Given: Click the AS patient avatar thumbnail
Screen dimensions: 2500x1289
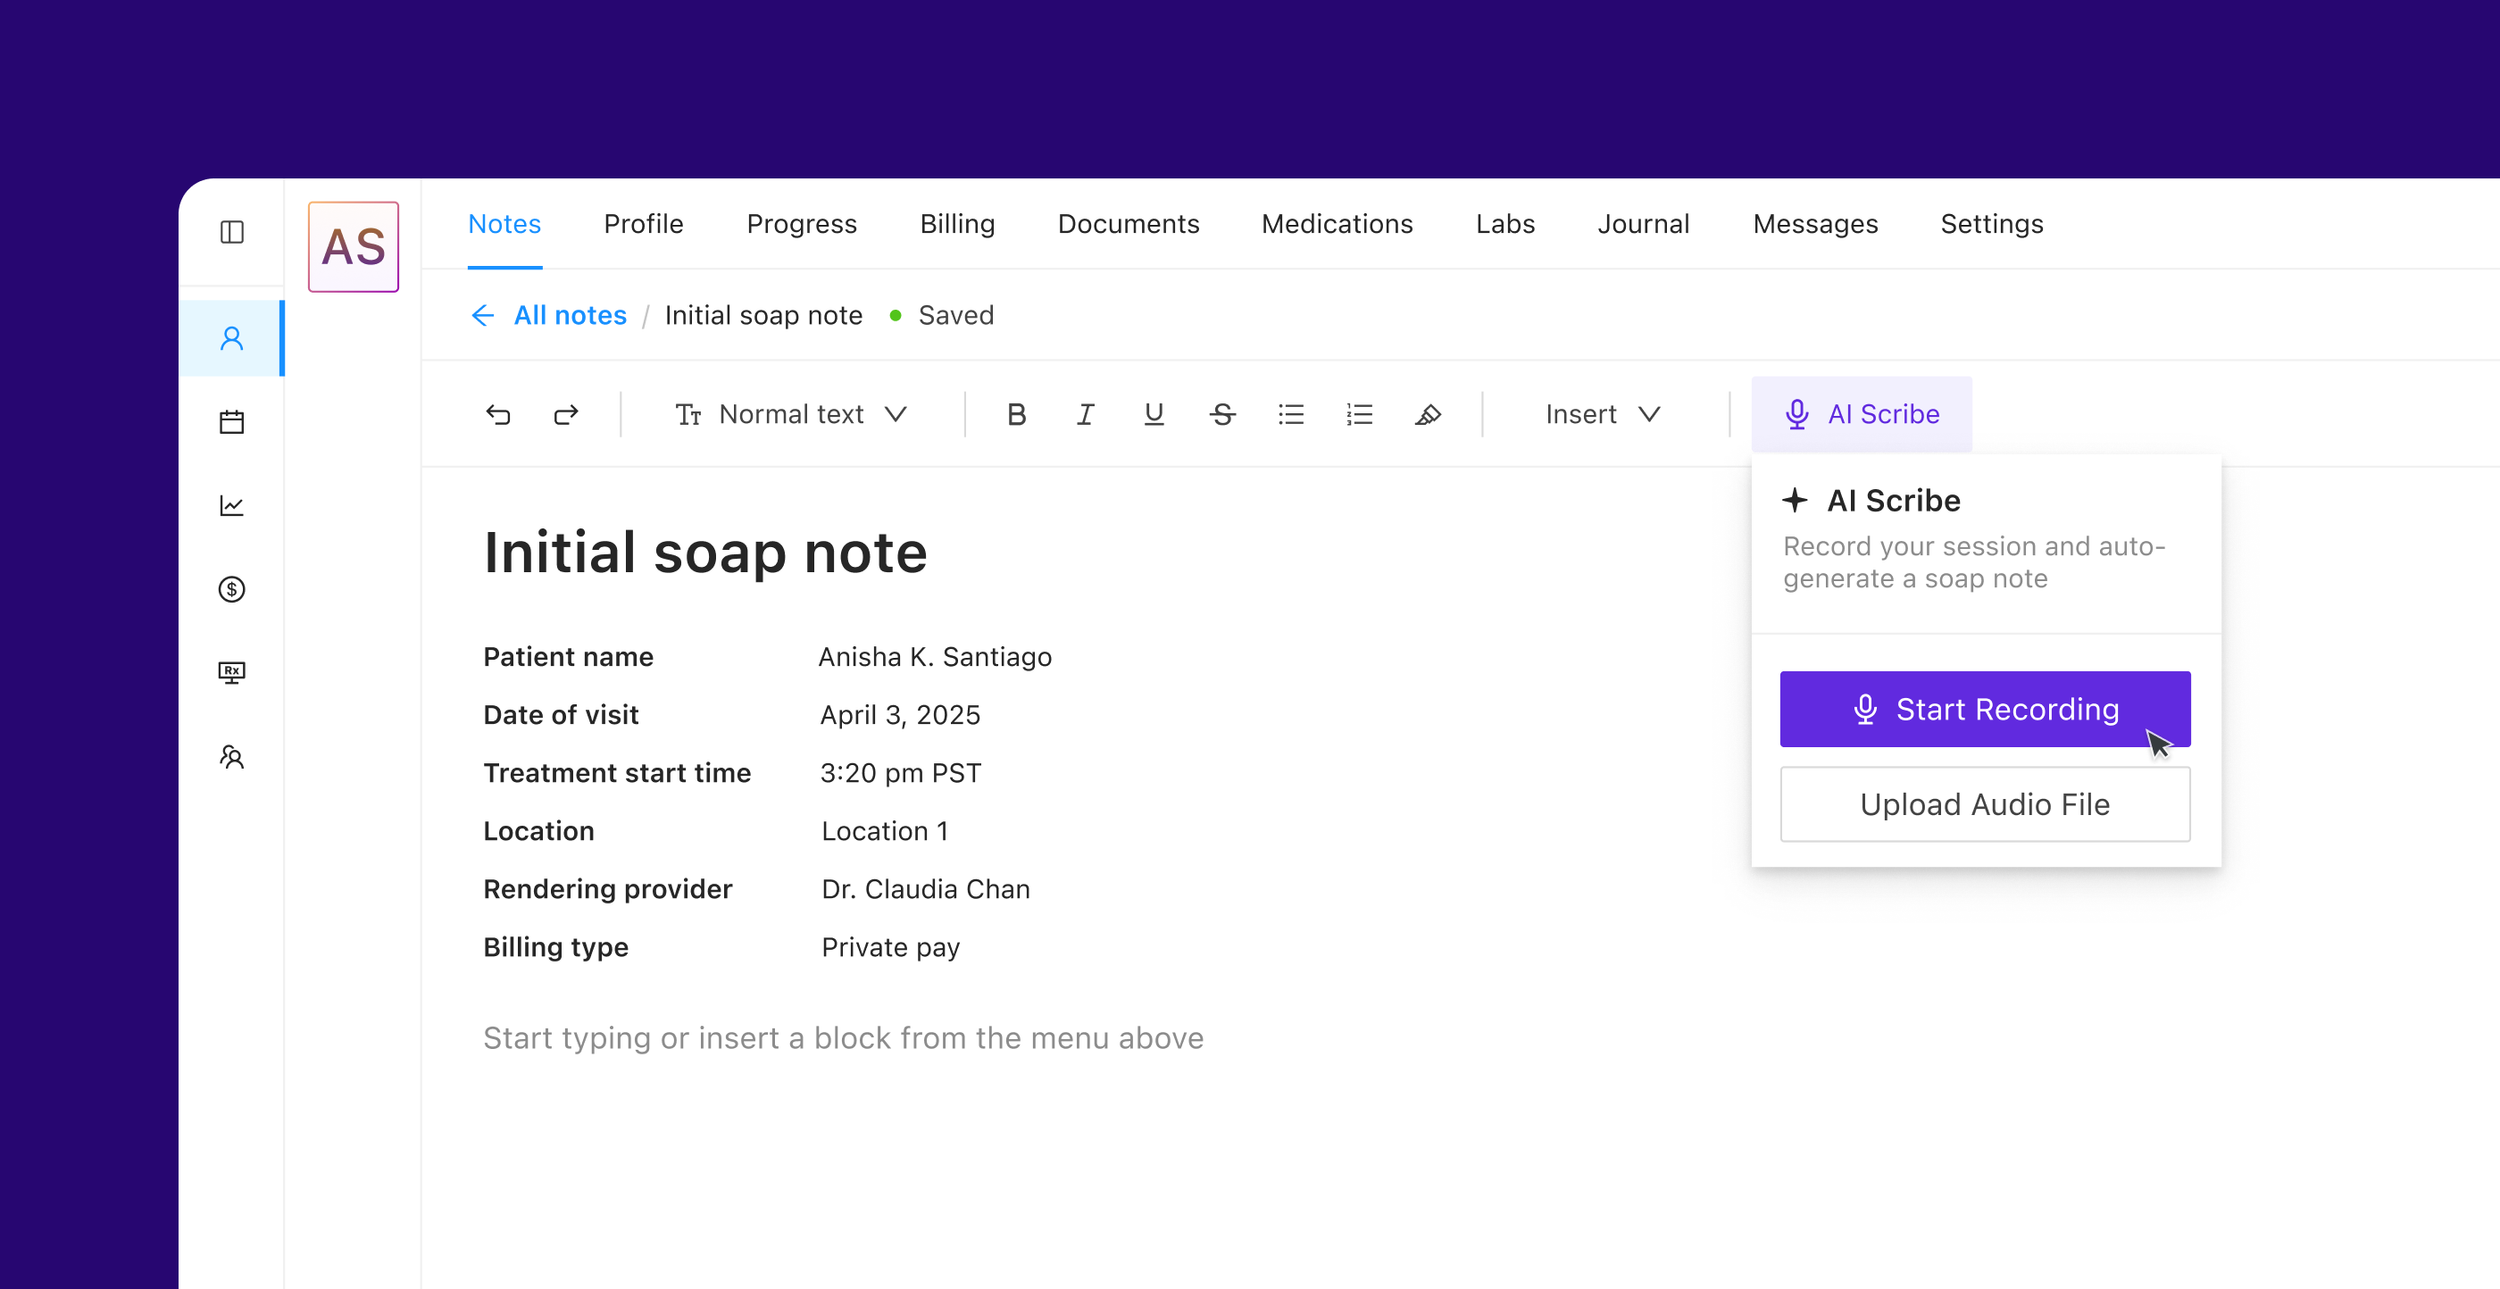Looking at the screenshot, I should click(x=354, y=247).
